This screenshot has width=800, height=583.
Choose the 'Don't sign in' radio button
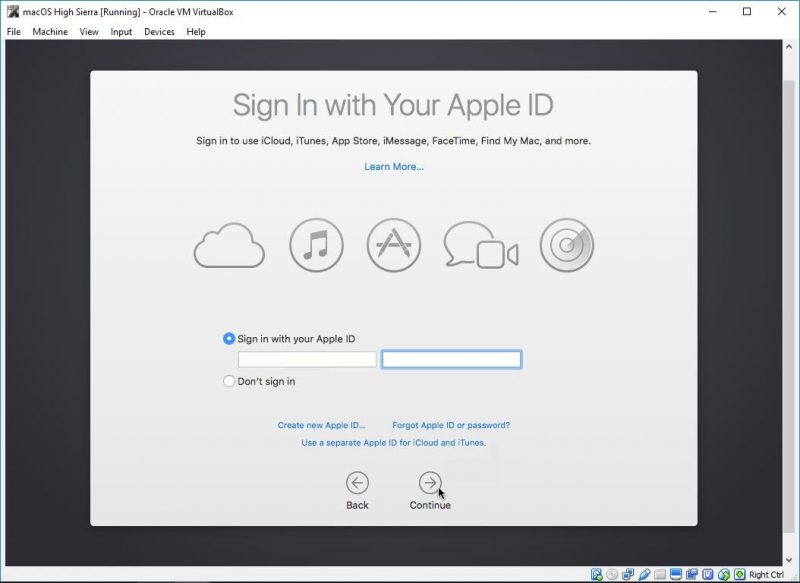point(229,381)
